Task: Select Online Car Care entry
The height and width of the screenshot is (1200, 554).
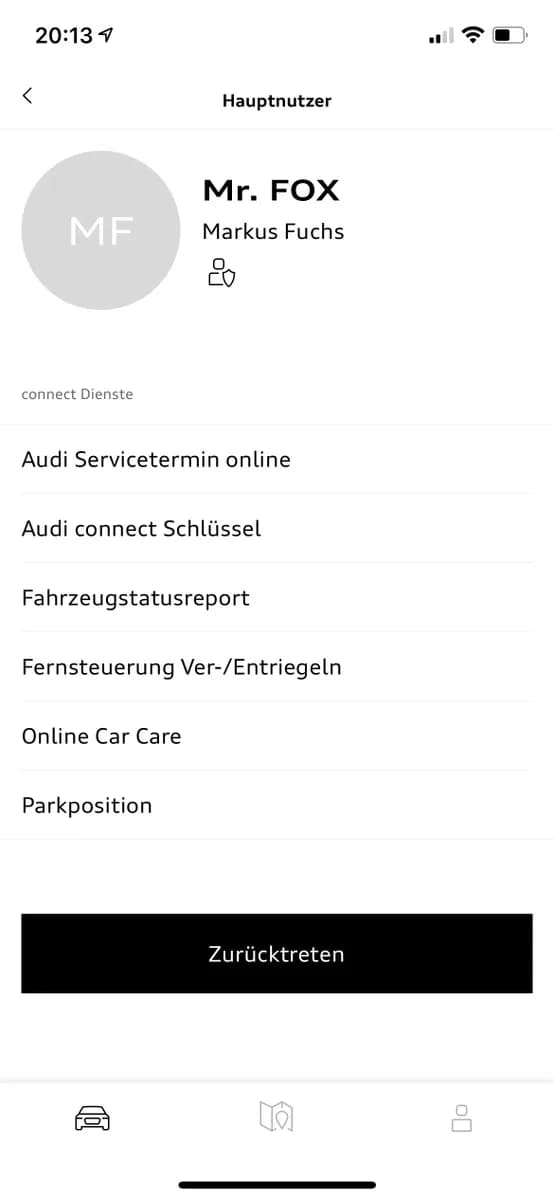Action: click(x=277, y=736)
